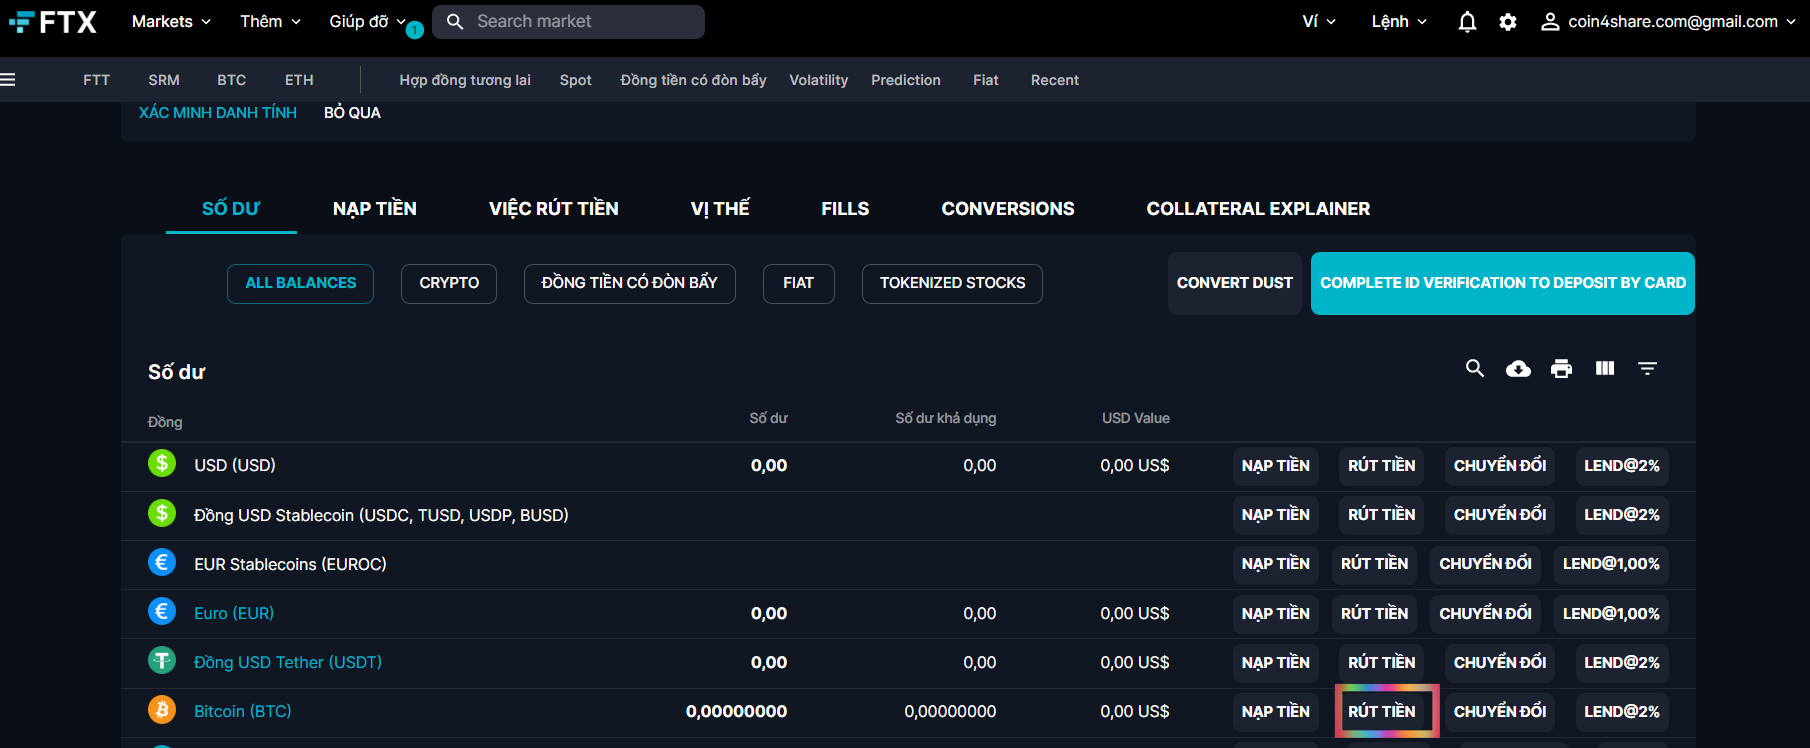
Task: Expand the Giúp đỡ dropdown
Action: tap(367, 21)
